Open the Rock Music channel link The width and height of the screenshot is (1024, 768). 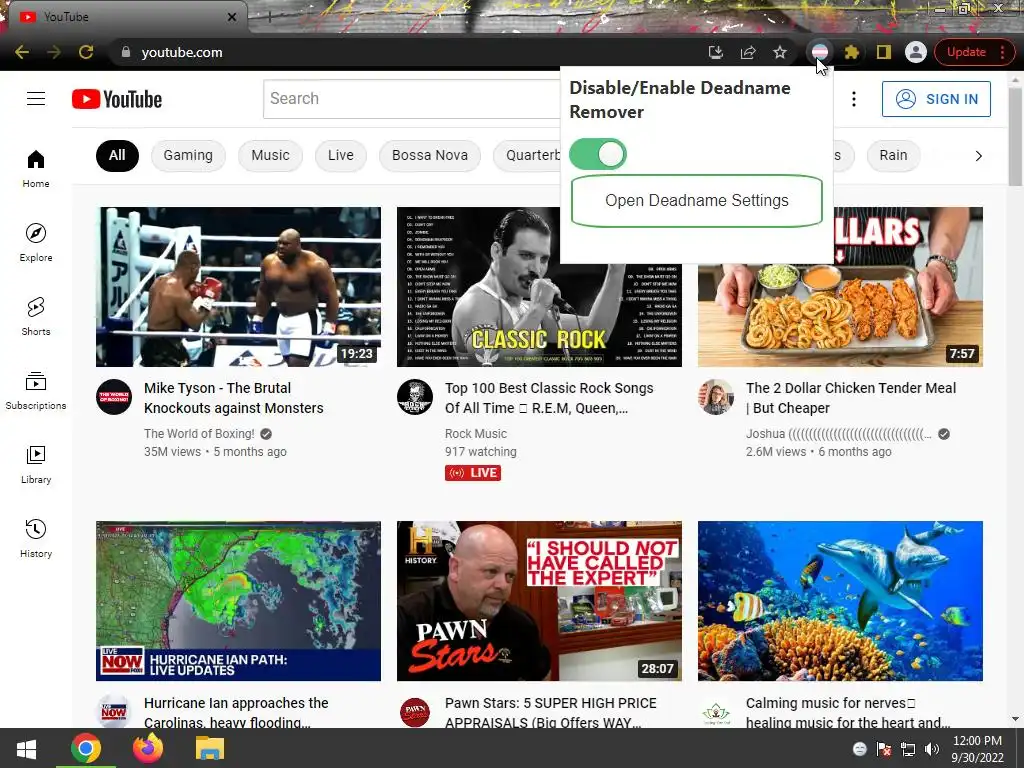475,434
